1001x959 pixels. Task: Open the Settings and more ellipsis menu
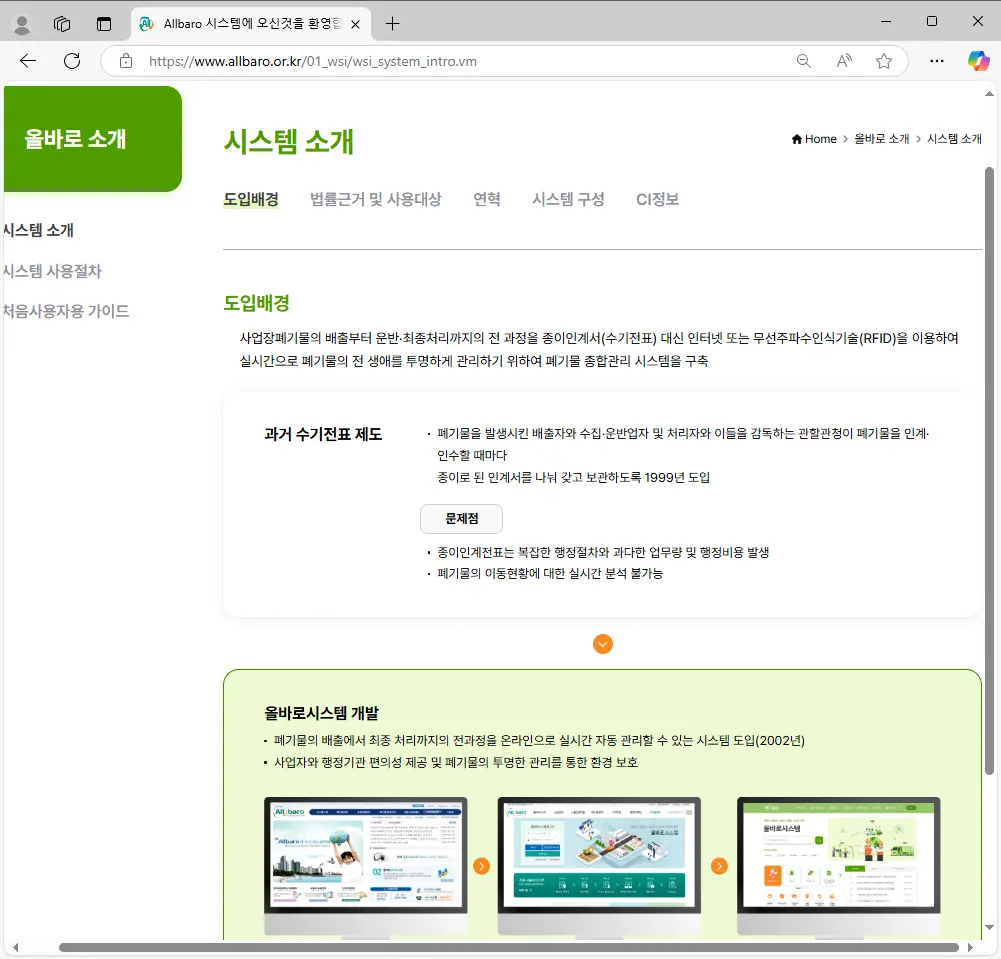click(x=936, y=61)
